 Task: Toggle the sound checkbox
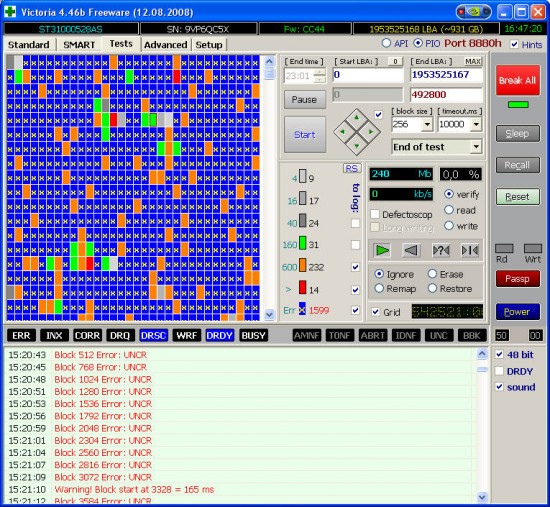[x=499, y=387]
